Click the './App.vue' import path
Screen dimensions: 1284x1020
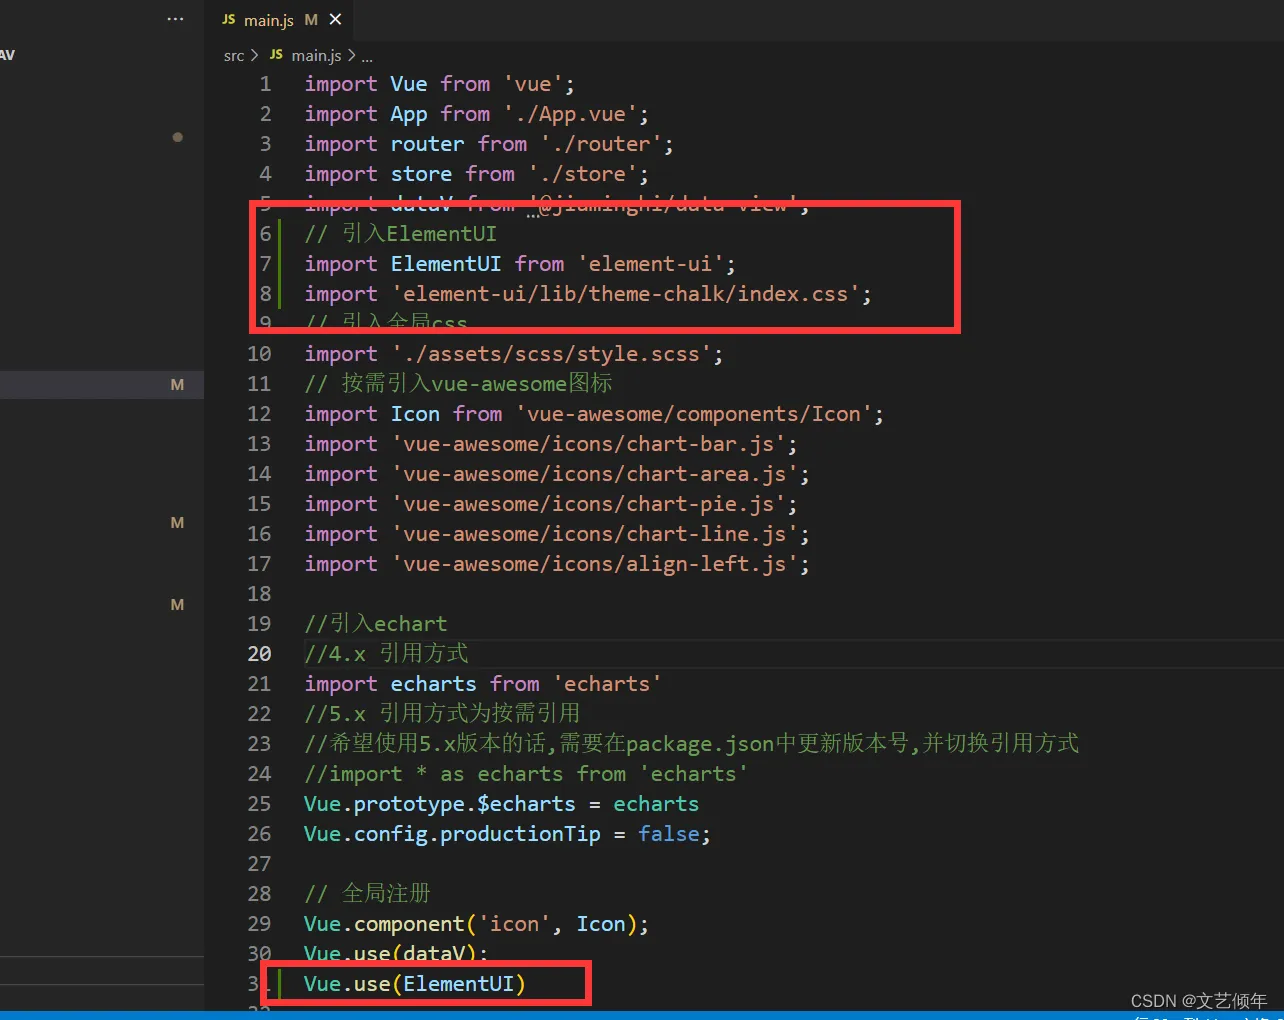(570, 114)
